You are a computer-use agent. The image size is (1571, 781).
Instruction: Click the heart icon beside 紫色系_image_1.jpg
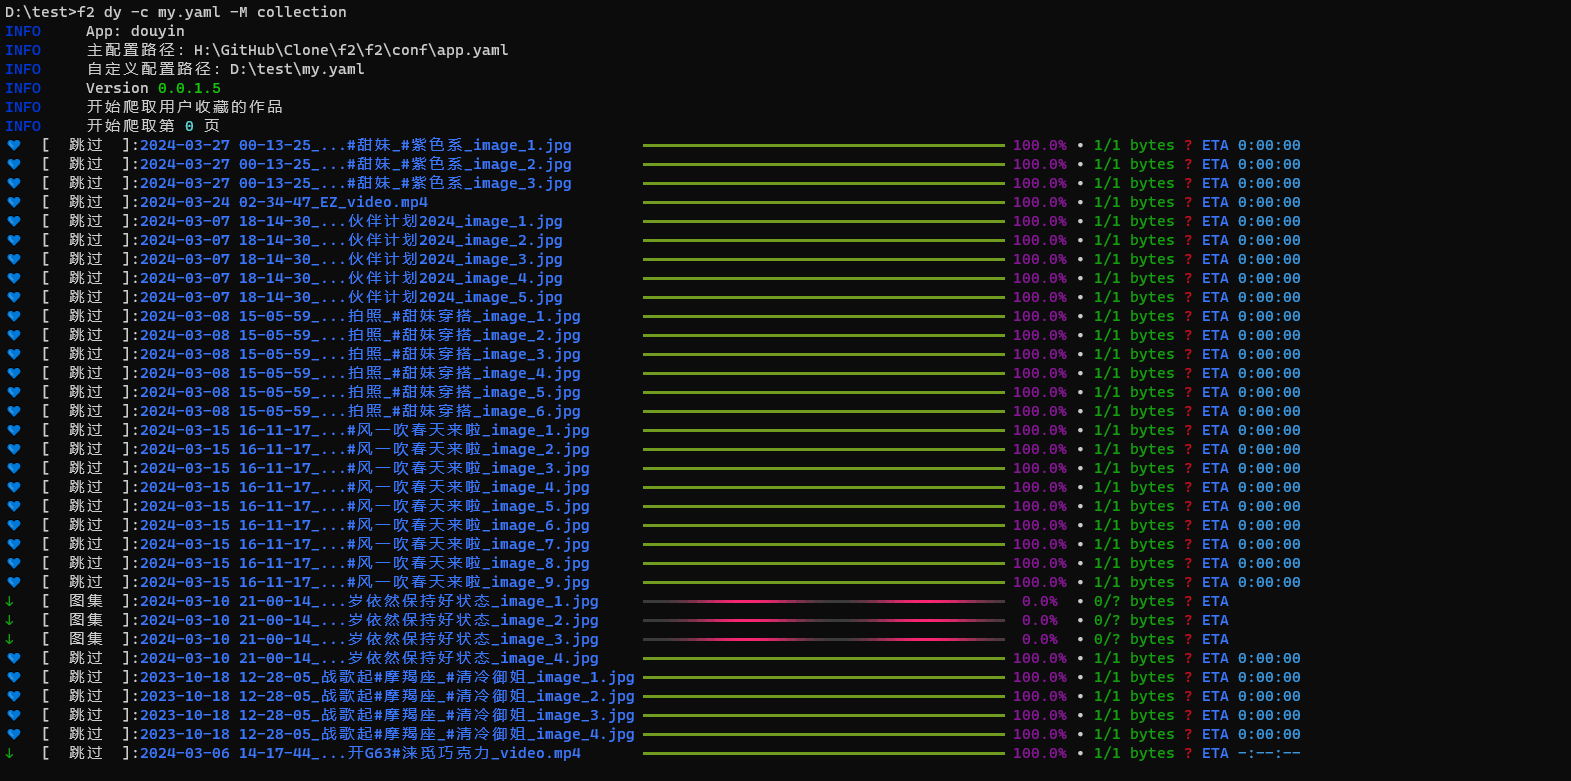pyautogui.click(x=14, y=145)
